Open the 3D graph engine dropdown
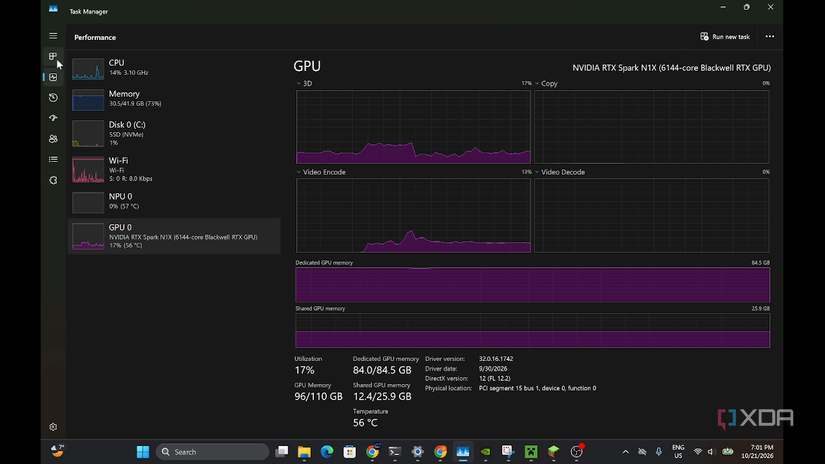 (x=304, y=84)
